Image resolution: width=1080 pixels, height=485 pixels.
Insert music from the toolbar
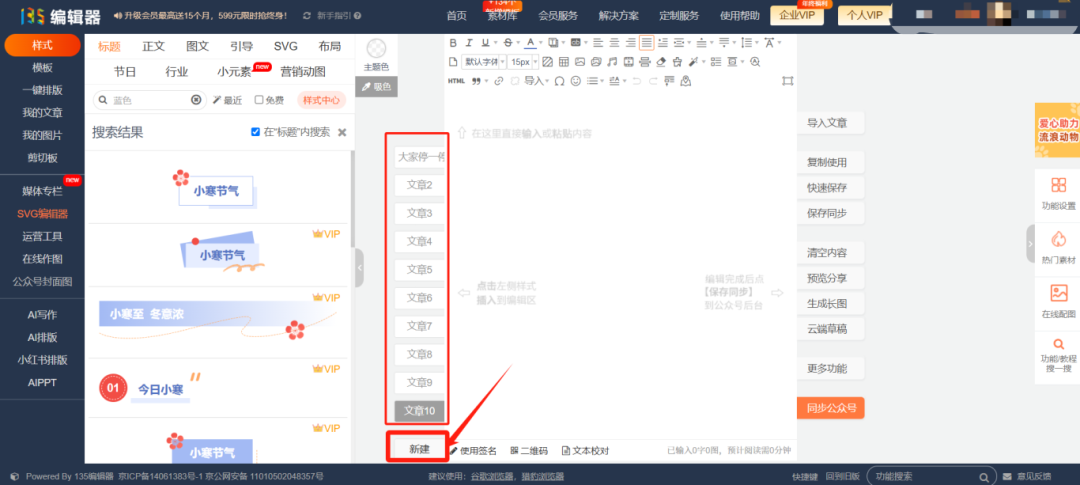tap(612, 62)
